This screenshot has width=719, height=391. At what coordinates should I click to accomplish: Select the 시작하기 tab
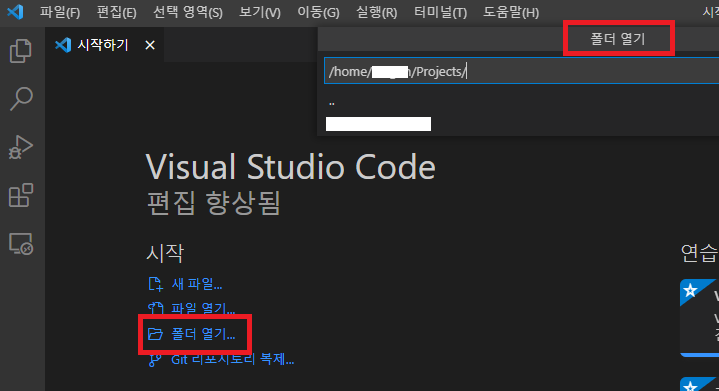(x=104, y=45)
